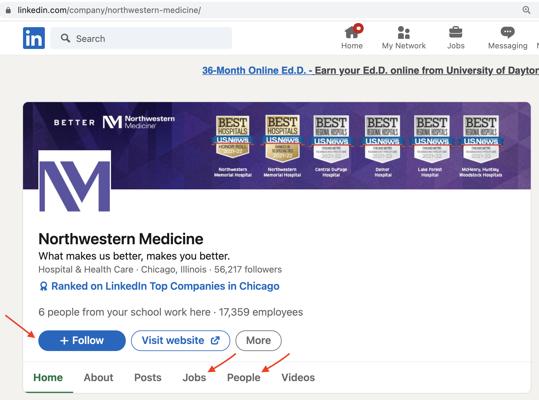Click the search magnifier icon
This screenshot has width=539, height=400.
tap(65, 38)
